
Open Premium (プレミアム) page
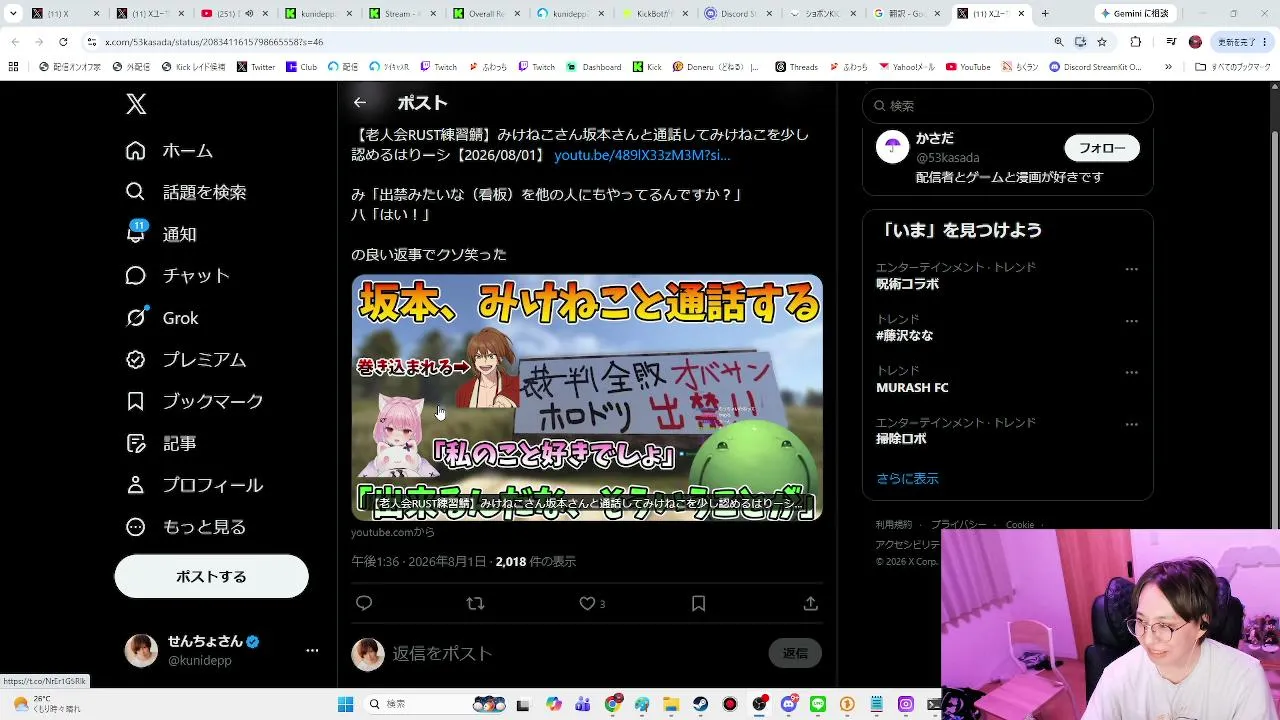click(x=186, y=360)
